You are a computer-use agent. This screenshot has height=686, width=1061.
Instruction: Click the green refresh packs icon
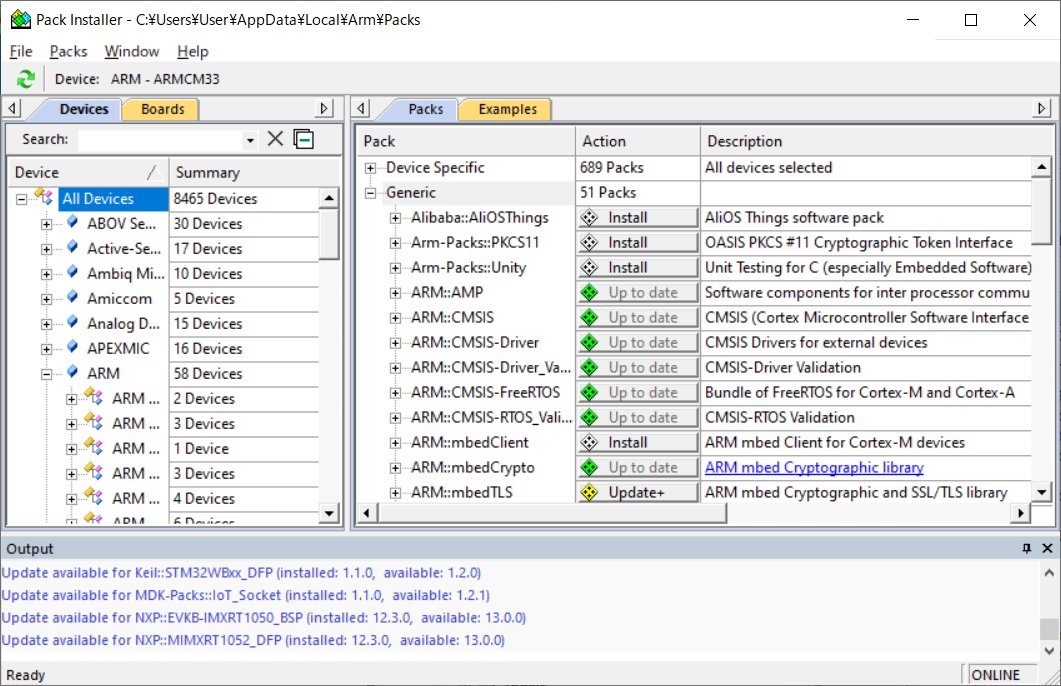click(26, 79)
